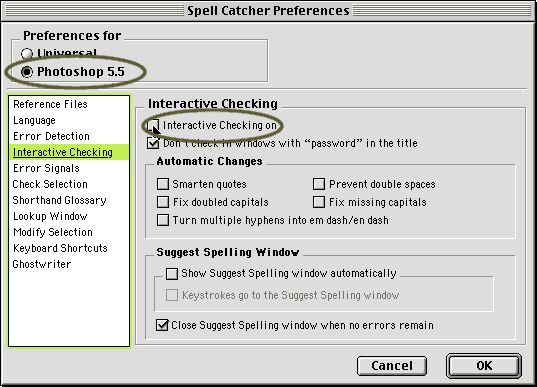
Task: Click the Spell Catcher Preferences title bar
Action: click(268, 11)
